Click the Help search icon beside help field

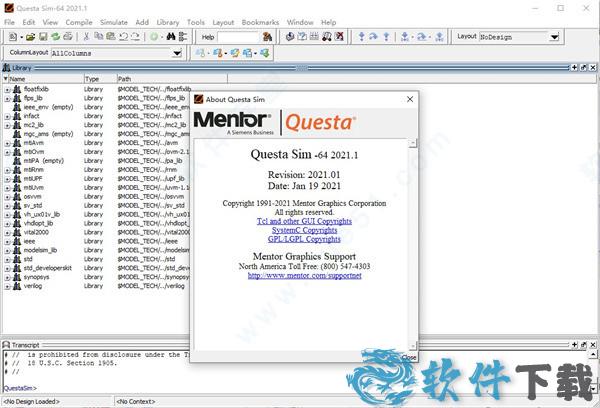tap(267, 37)
